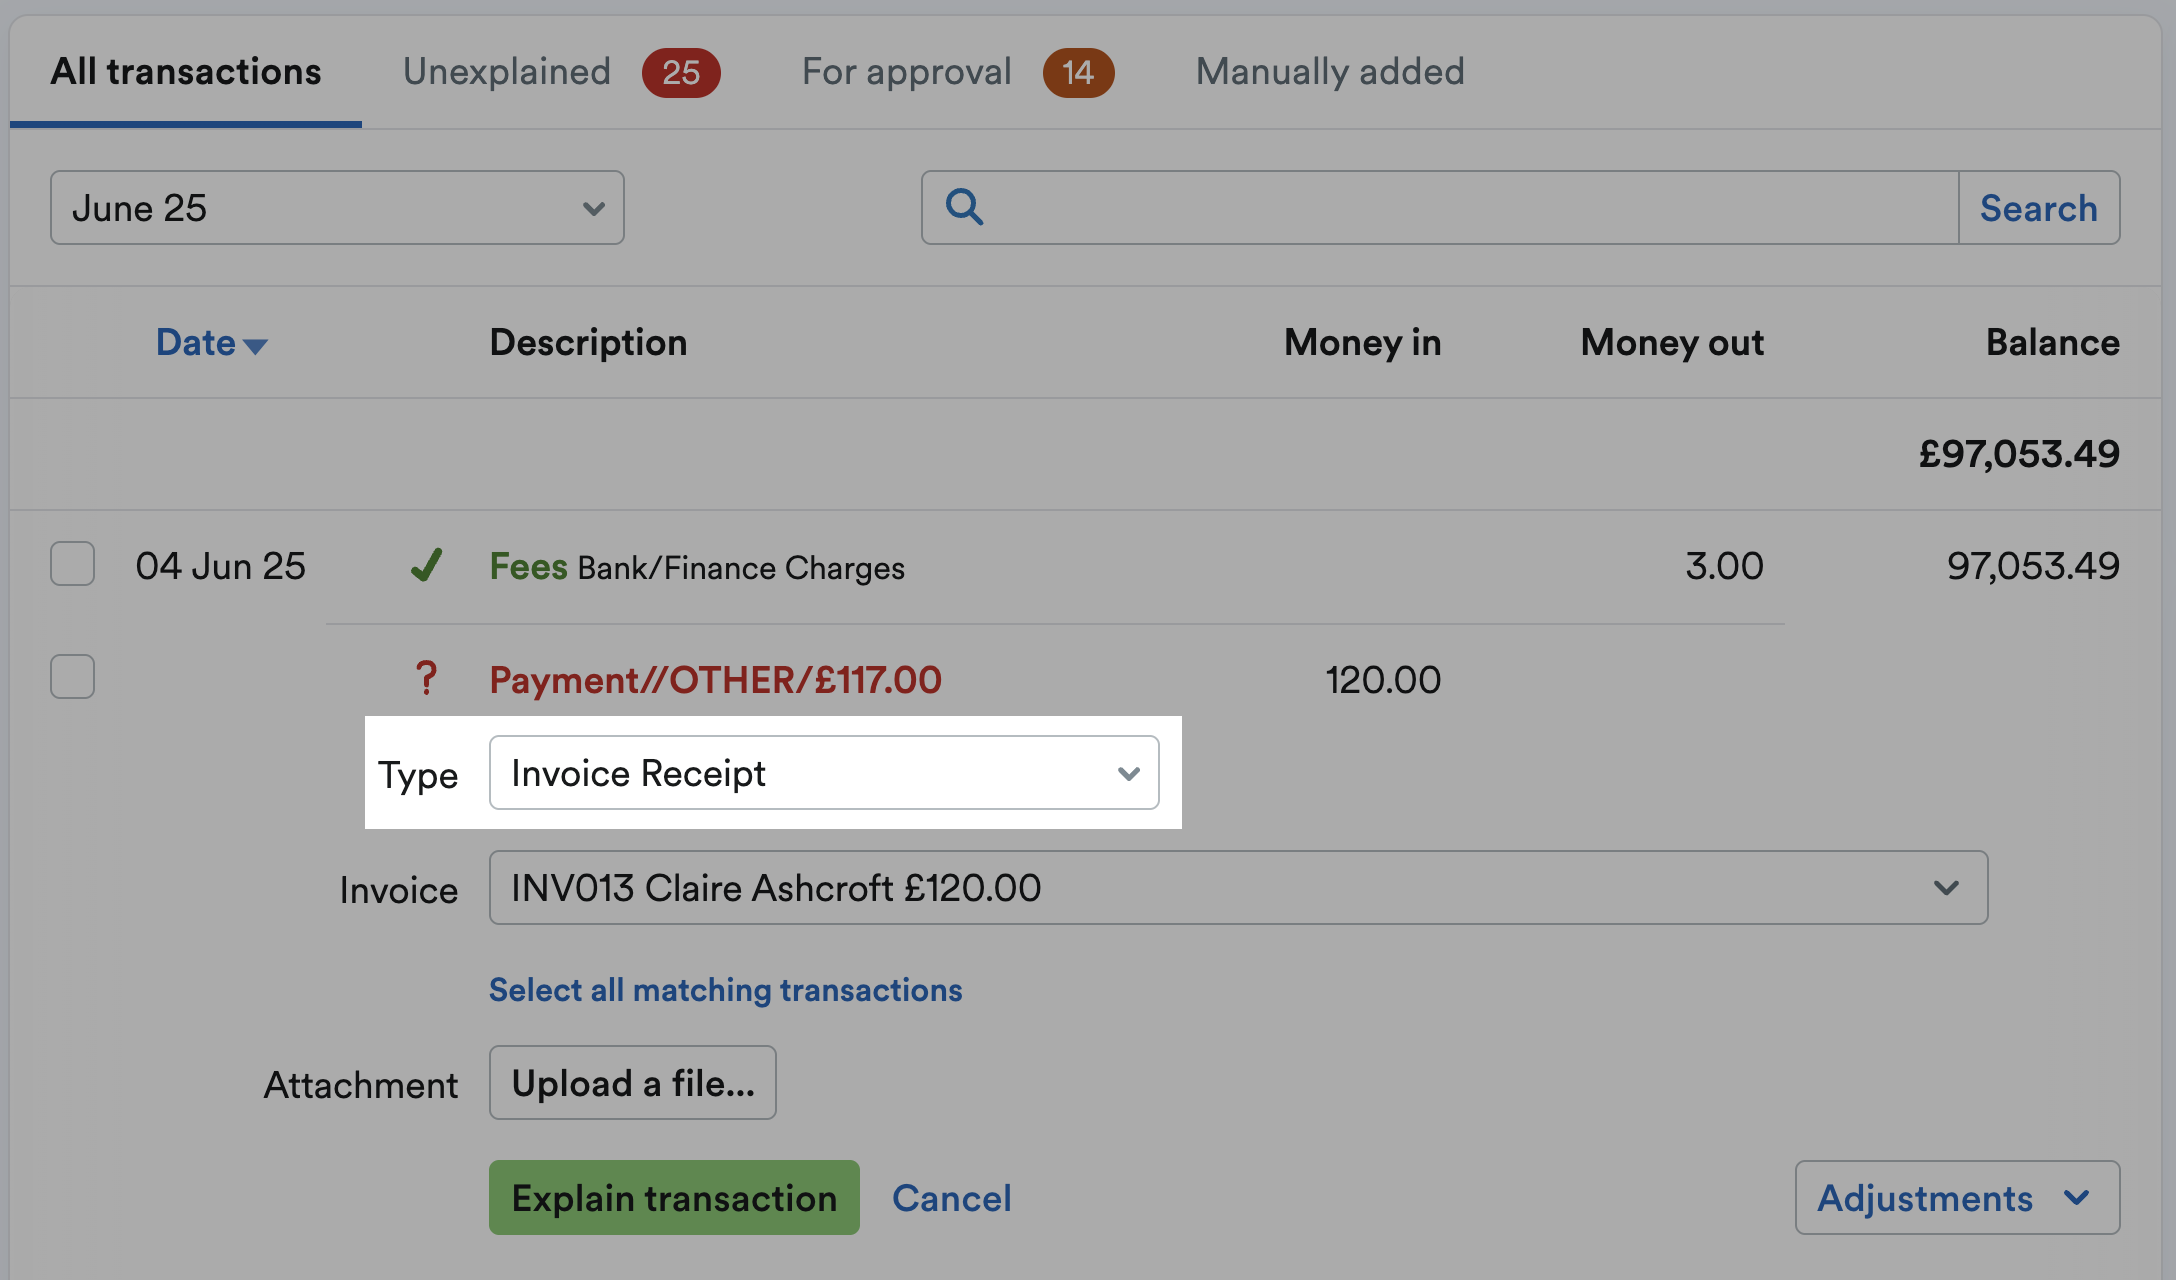Click the 120.00 money in value
The width and height of the screenshot is (2176, 1280).
1383,680
